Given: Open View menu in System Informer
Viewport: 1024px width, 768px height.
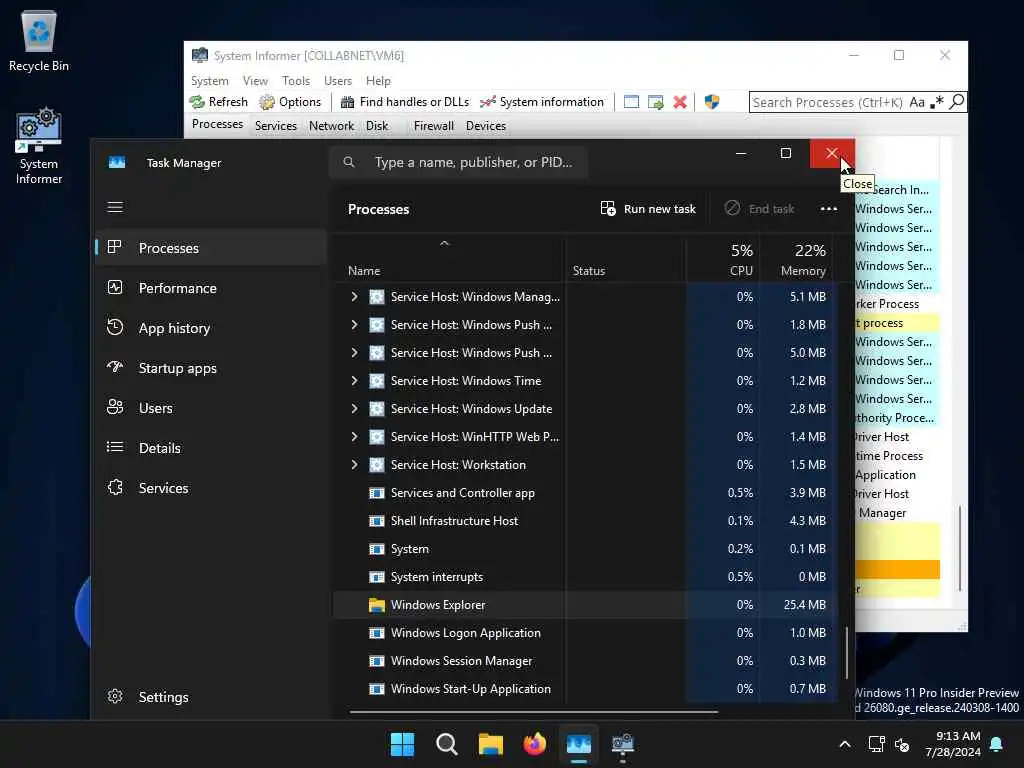Looking at the screenshot, I should pyautogui.click(x=255, y=81).
